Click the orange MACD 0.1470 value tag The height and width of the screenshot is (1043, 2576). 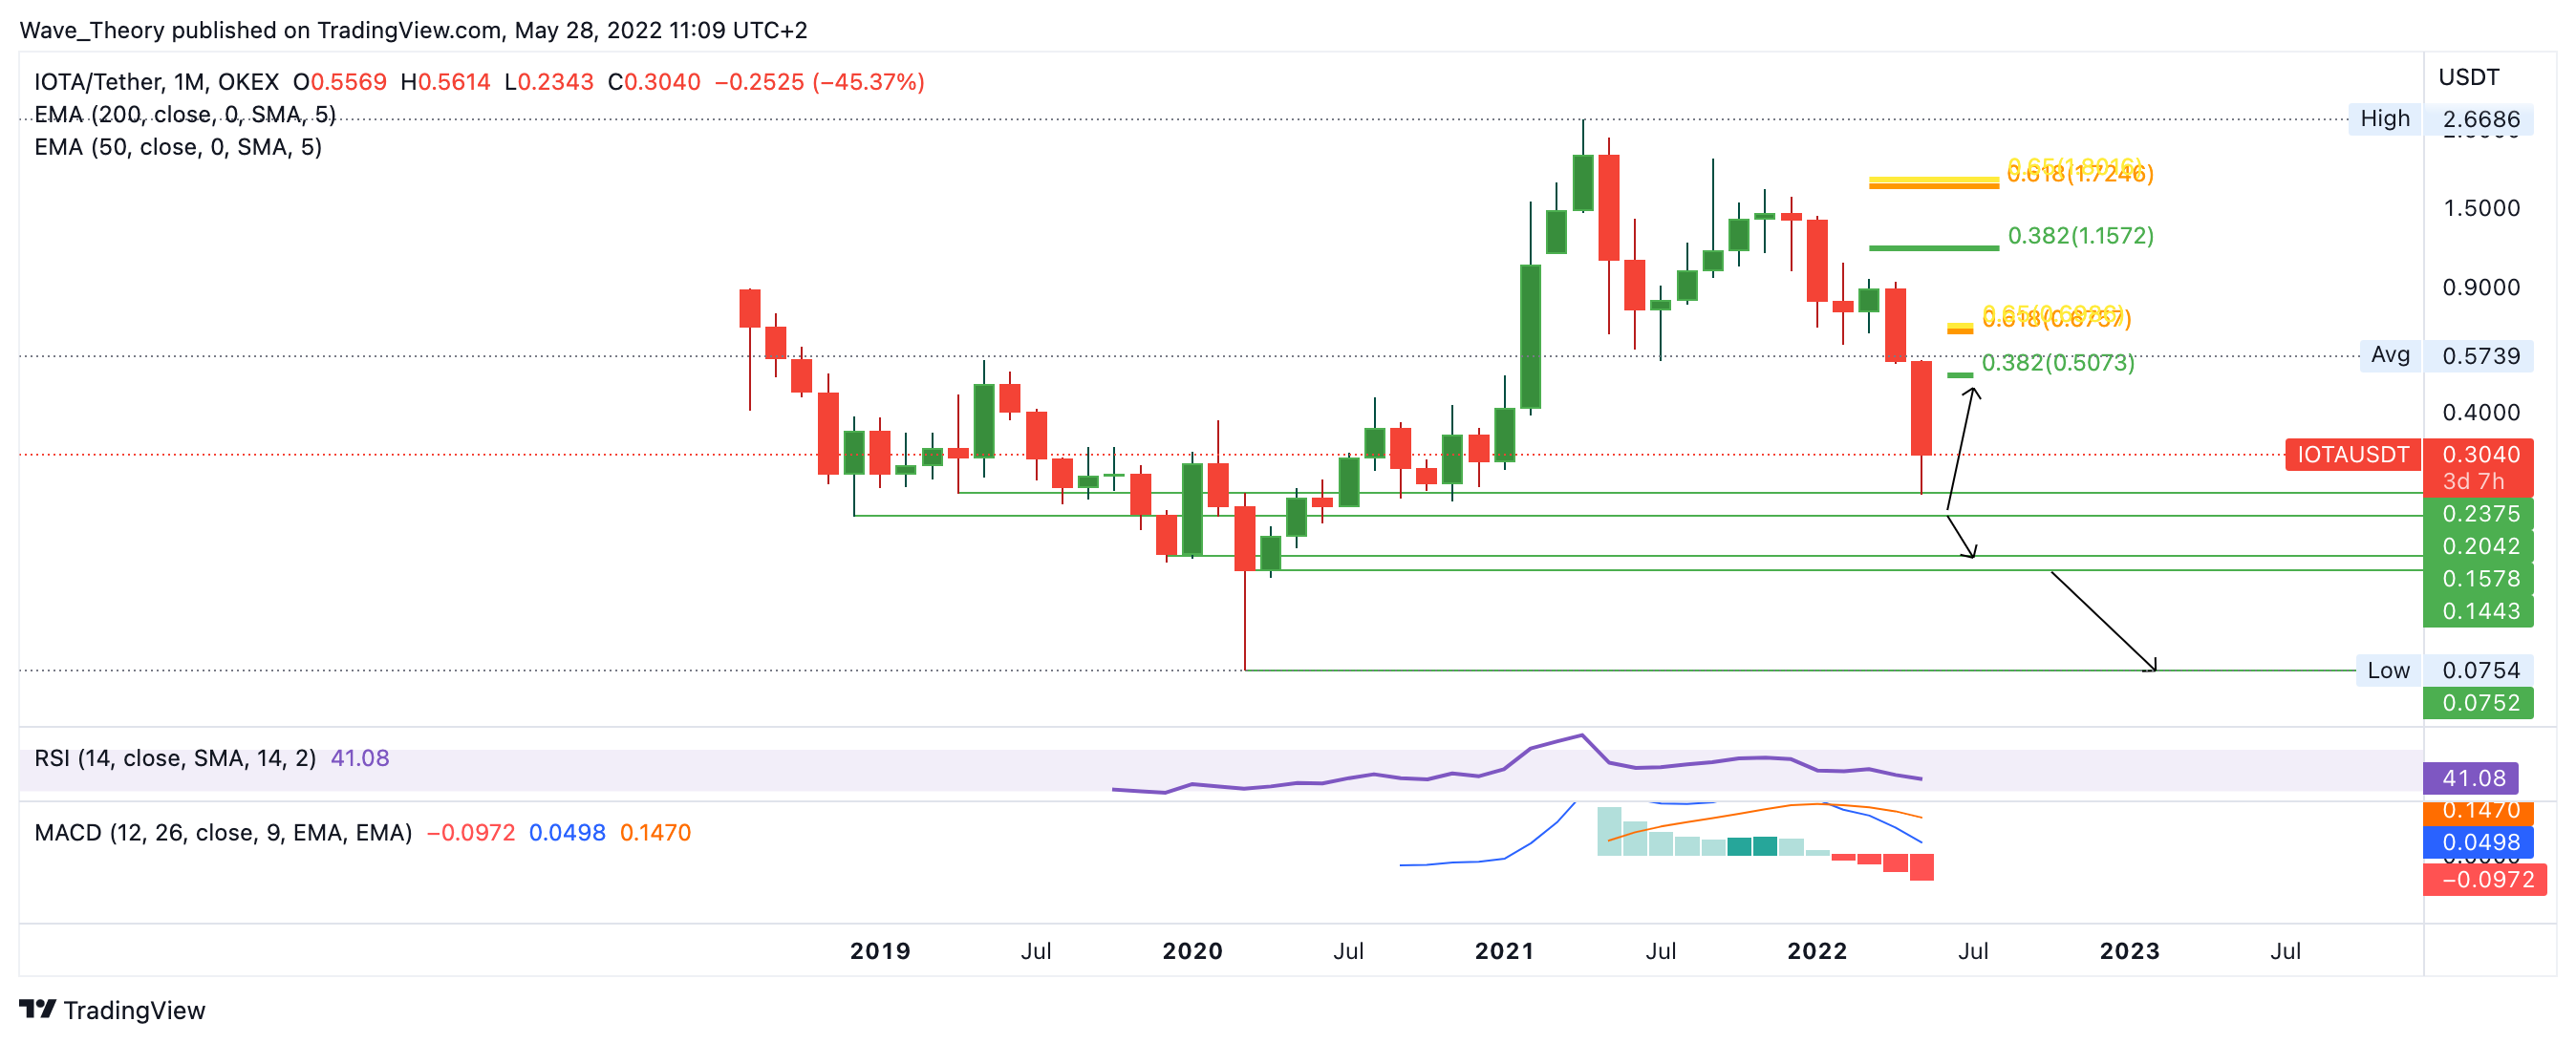tap(2478, 812)
